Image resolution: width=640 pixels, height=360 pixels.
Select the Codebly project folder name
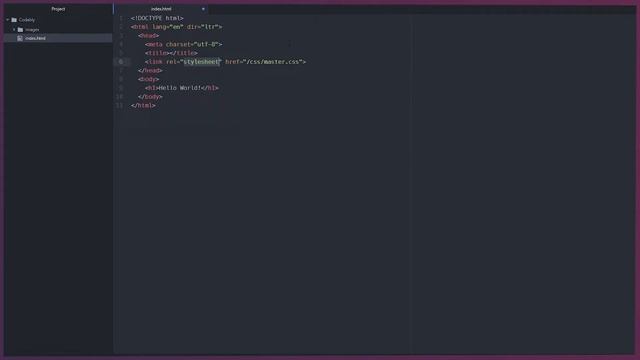coord(27,20)
